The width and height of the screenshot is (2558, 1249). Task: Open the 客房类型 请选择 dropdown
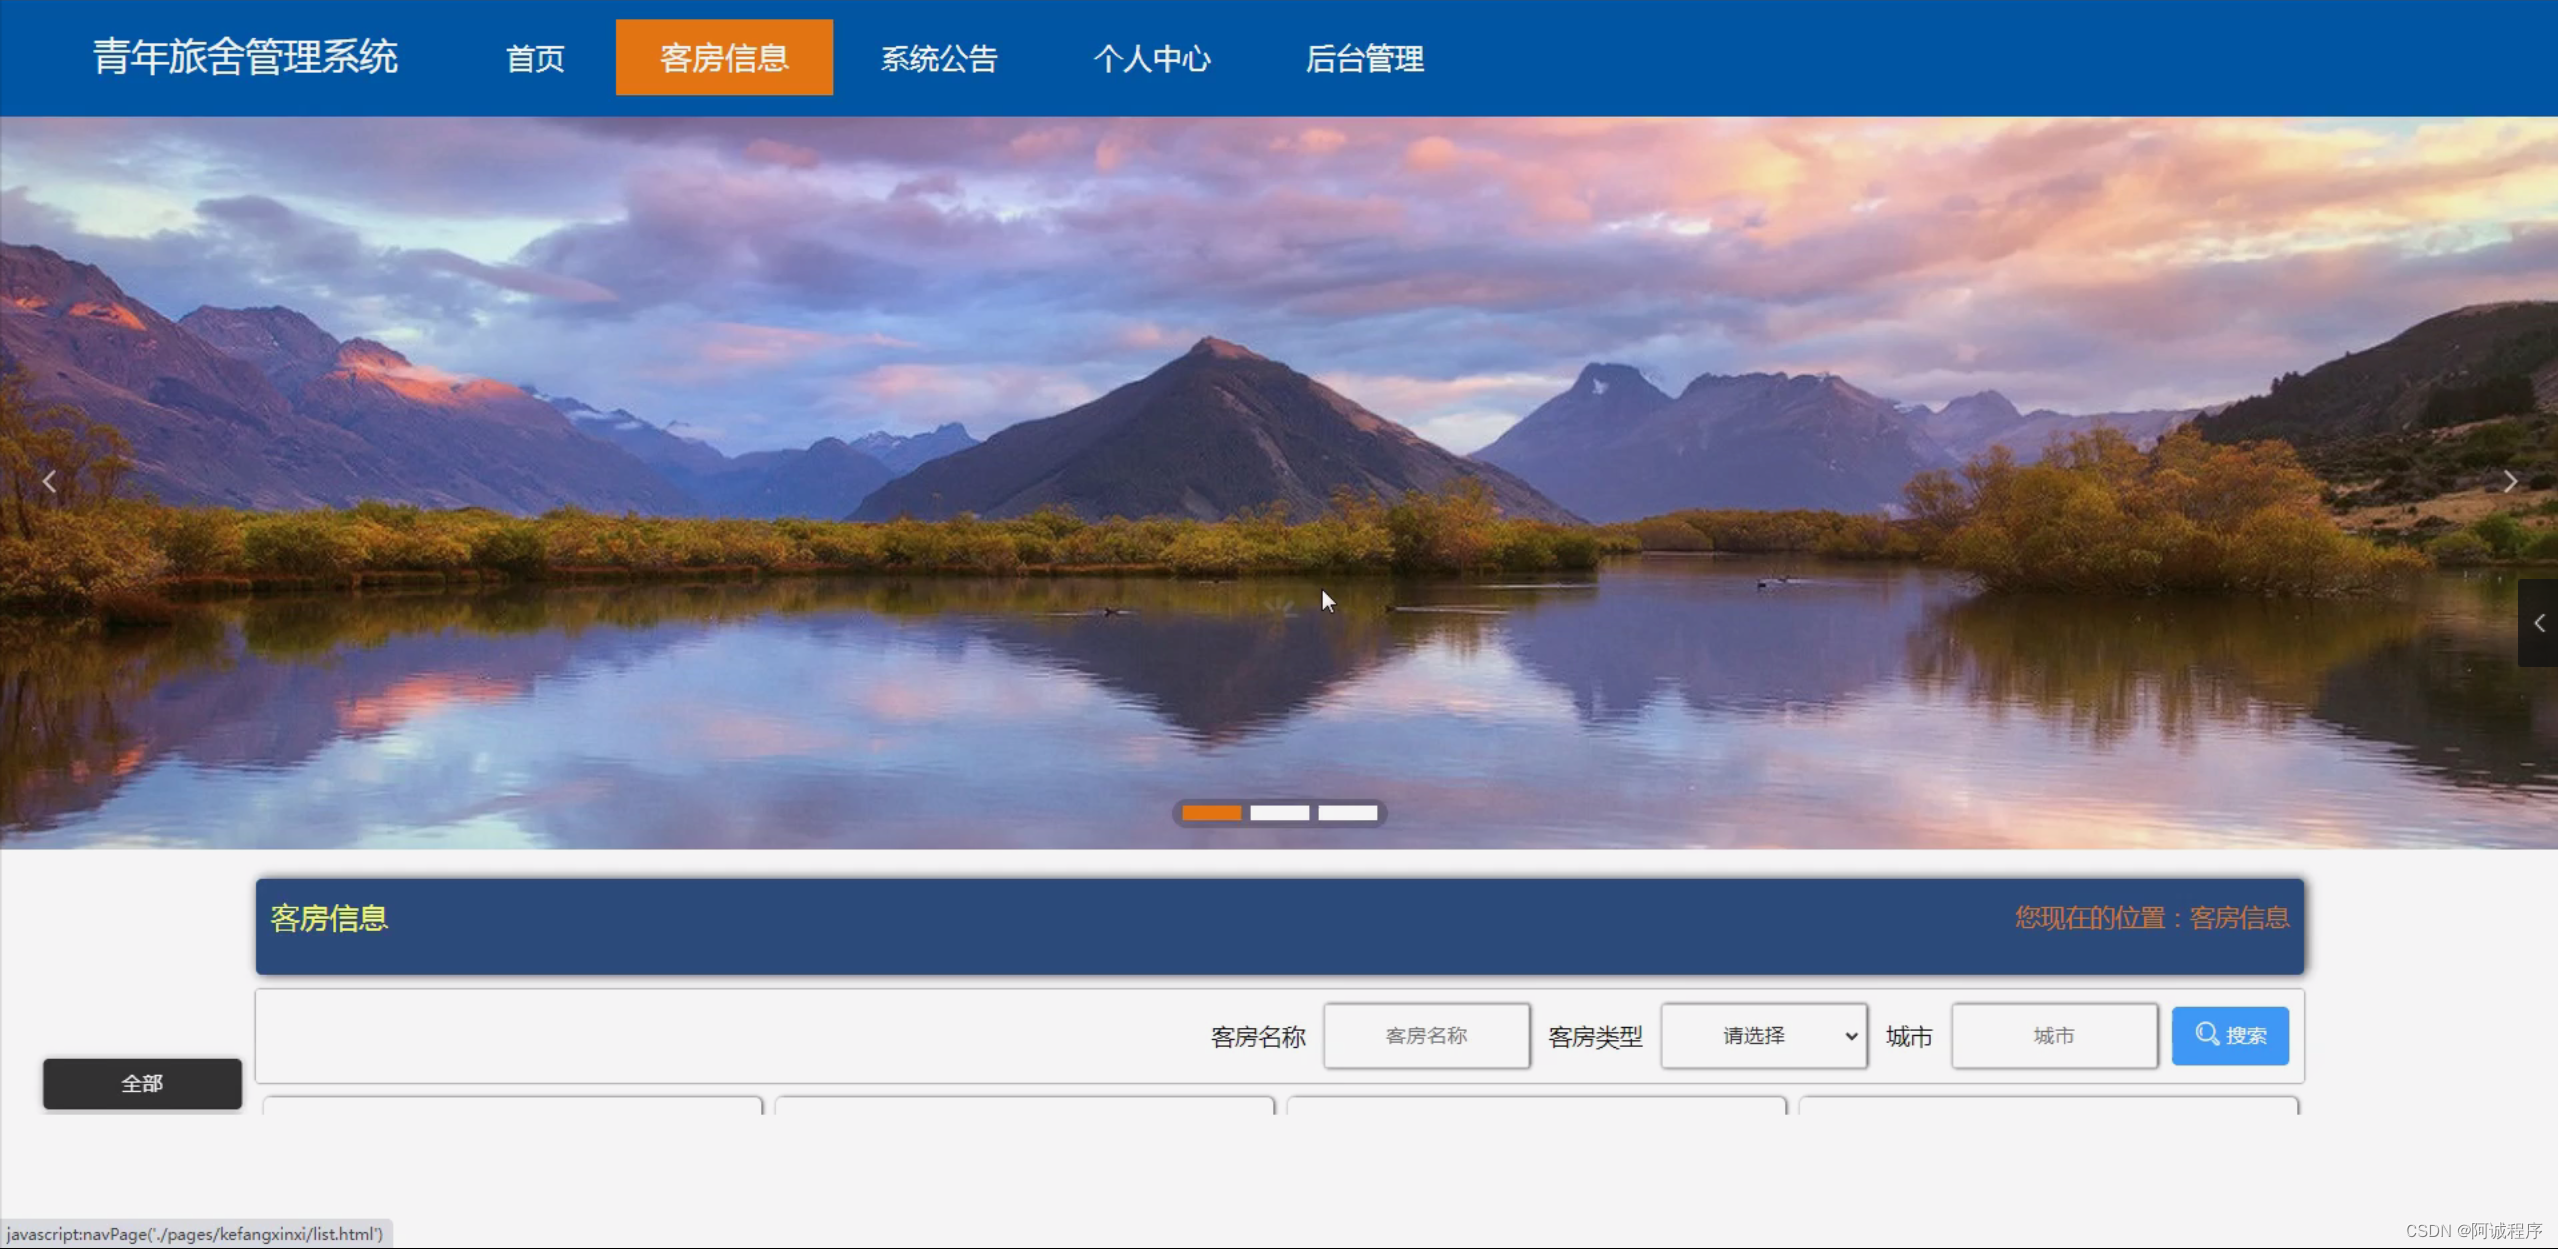click(x=1764, y=1036)
